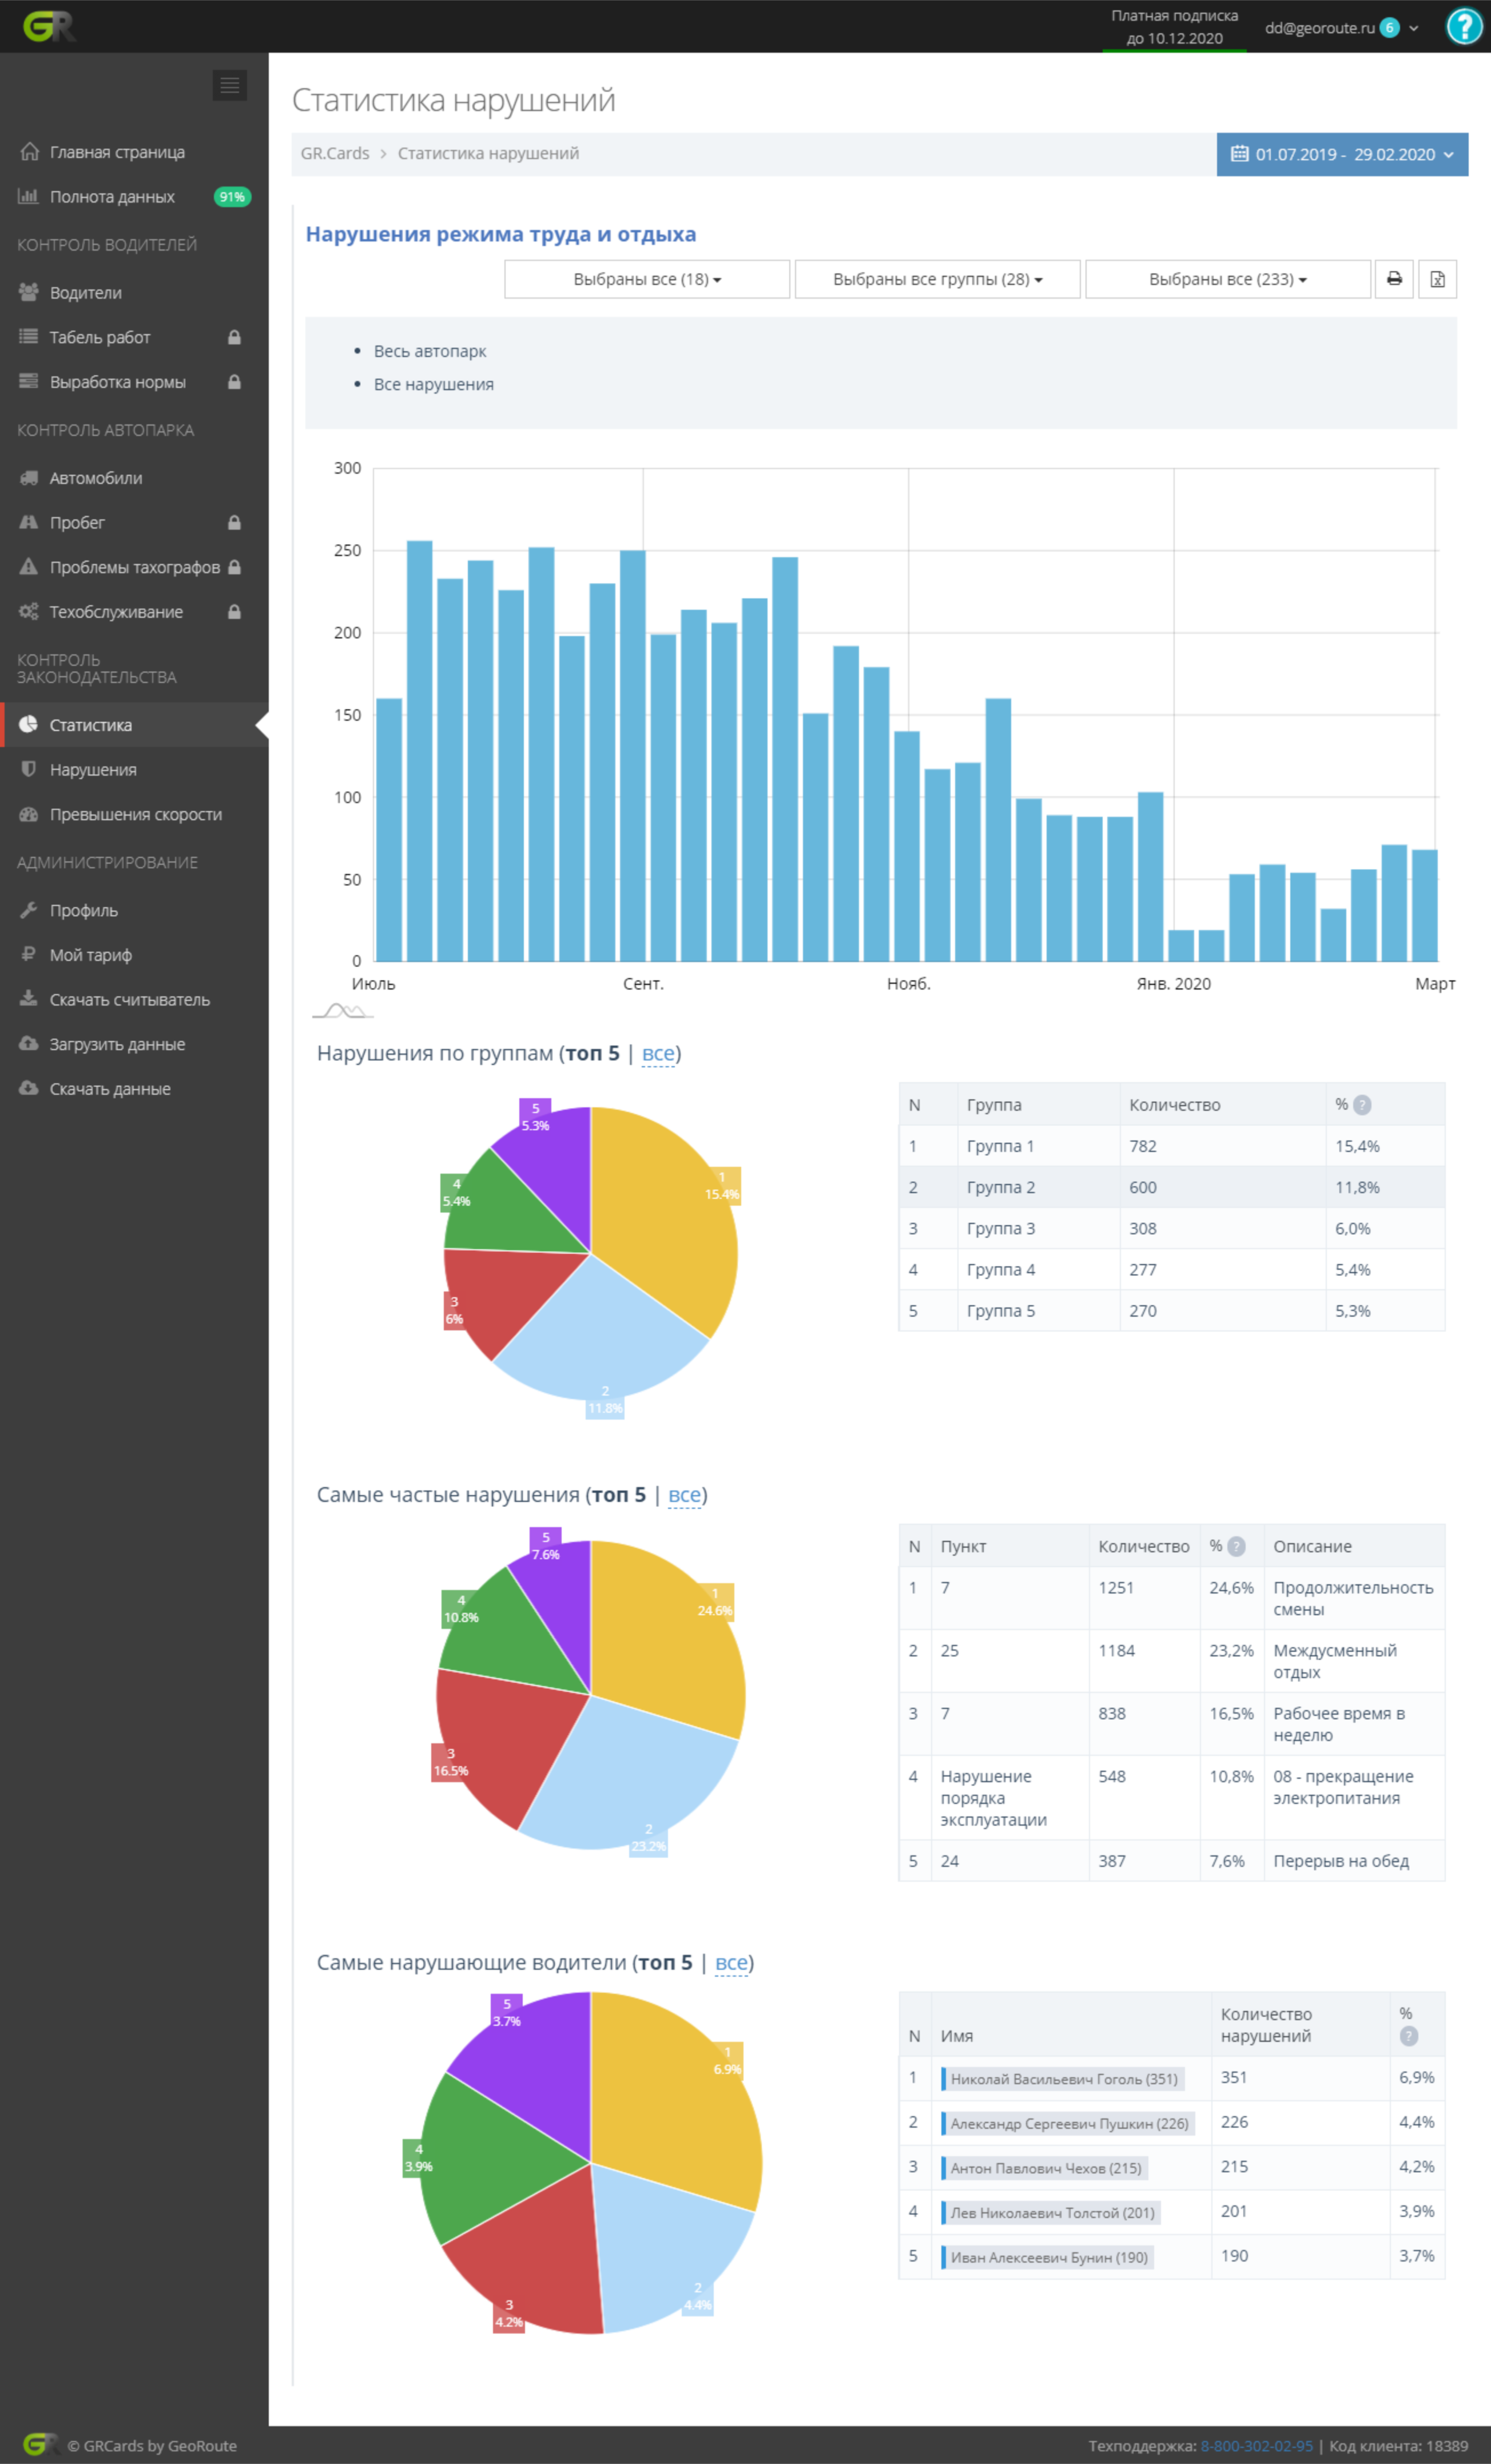Expand 'Выбраны все группы (28)' dropdown
The image size is (1491, 2464).
pyautogui.click(x=937, y=279)
